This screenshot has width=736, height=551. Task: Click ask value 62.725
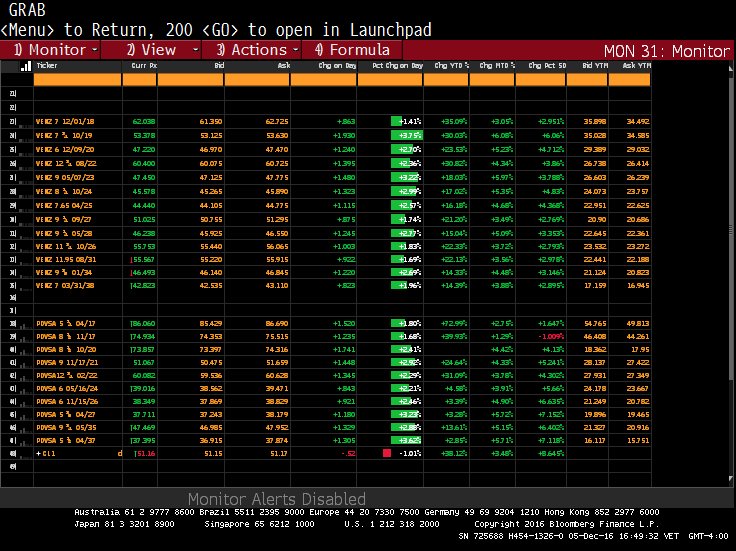(277, 122)
